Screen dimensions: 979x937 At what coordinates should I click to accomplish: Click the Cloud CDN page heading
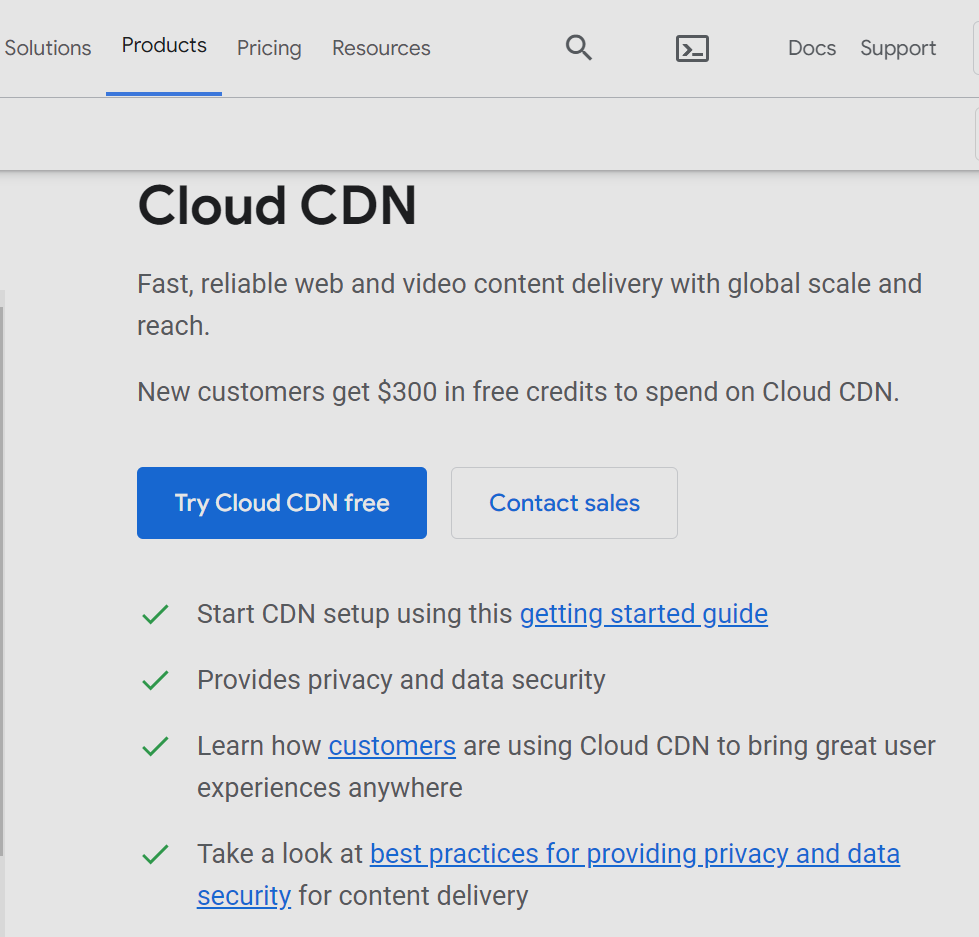tap(277, 205)
